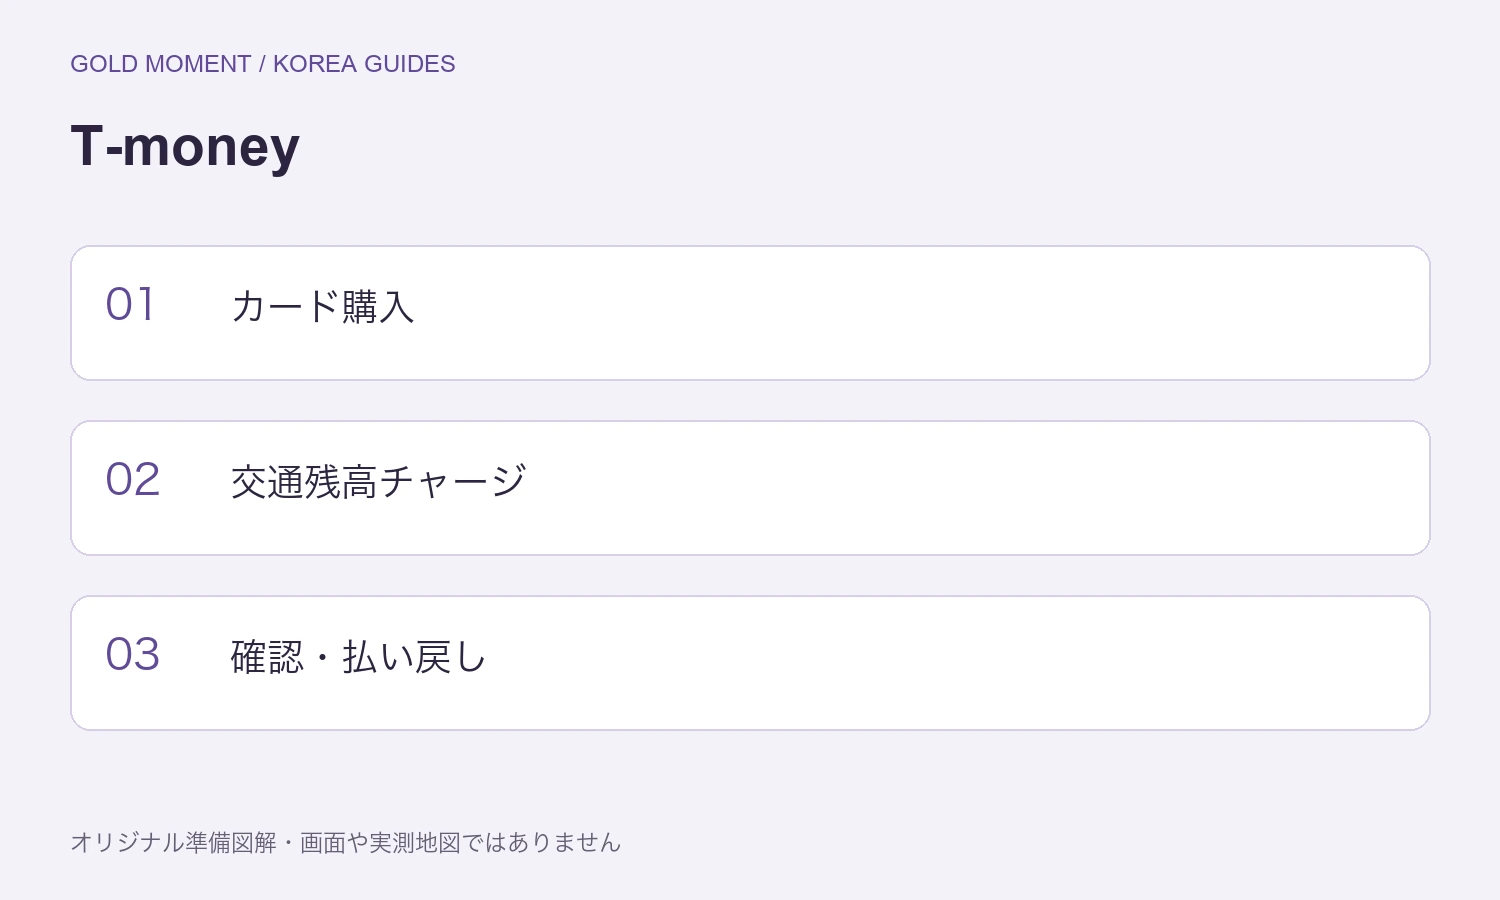Viewport: 1500px width, 900px height.
Task: Click the カード購入 label text
Action: point(322,306)
